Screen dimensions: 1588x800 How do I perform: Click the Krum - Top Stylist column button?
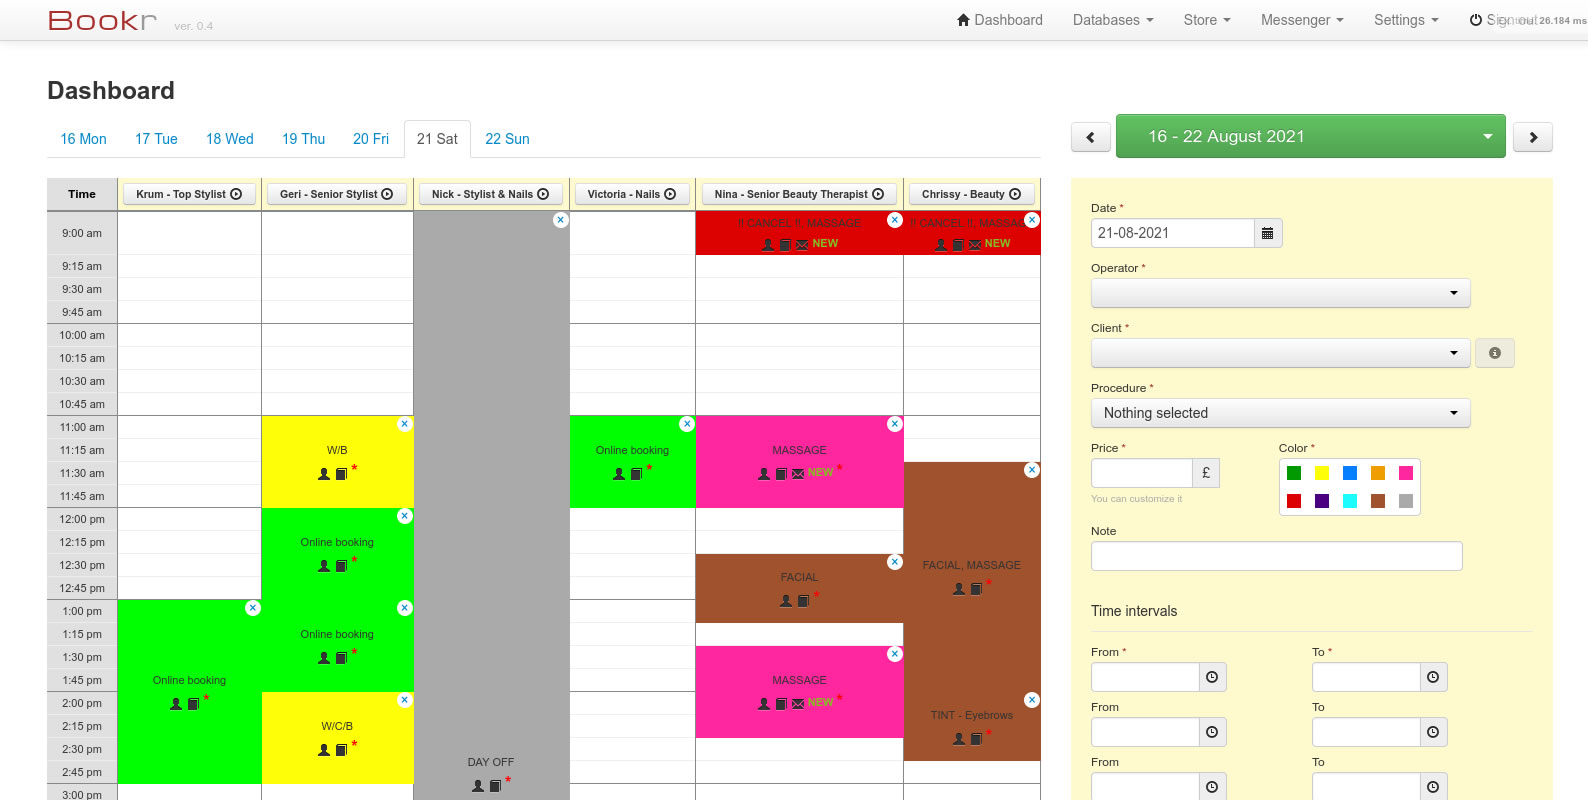click(x=189, y=194)
